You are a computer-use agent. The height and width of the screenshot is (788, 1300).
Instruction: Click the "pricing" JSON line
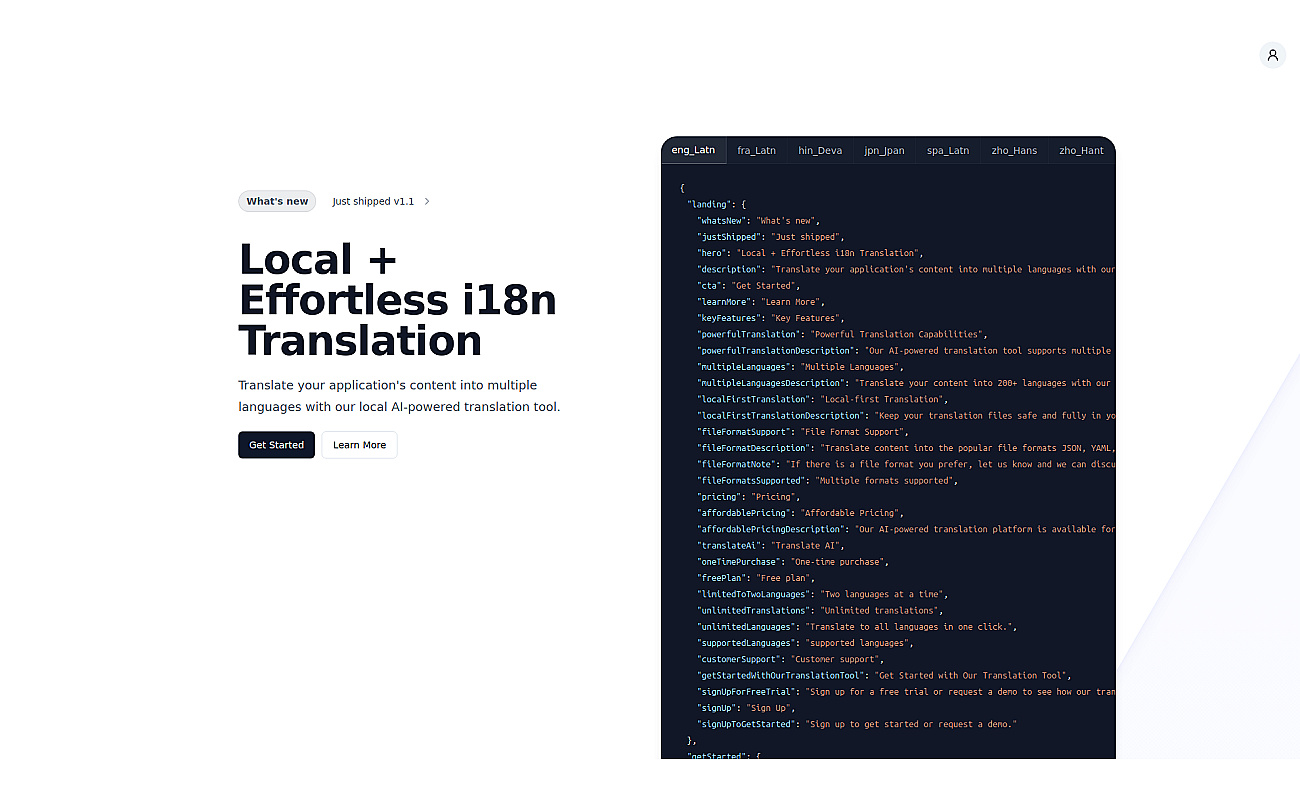[x=750, y=497]
